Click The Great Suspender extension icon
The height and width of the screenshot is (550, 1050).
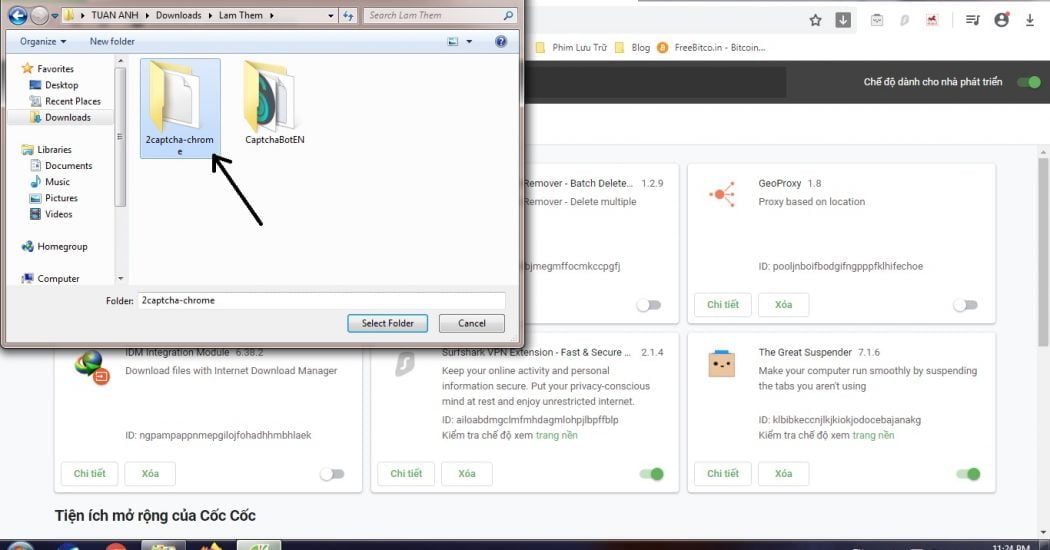tap(722, 364)
